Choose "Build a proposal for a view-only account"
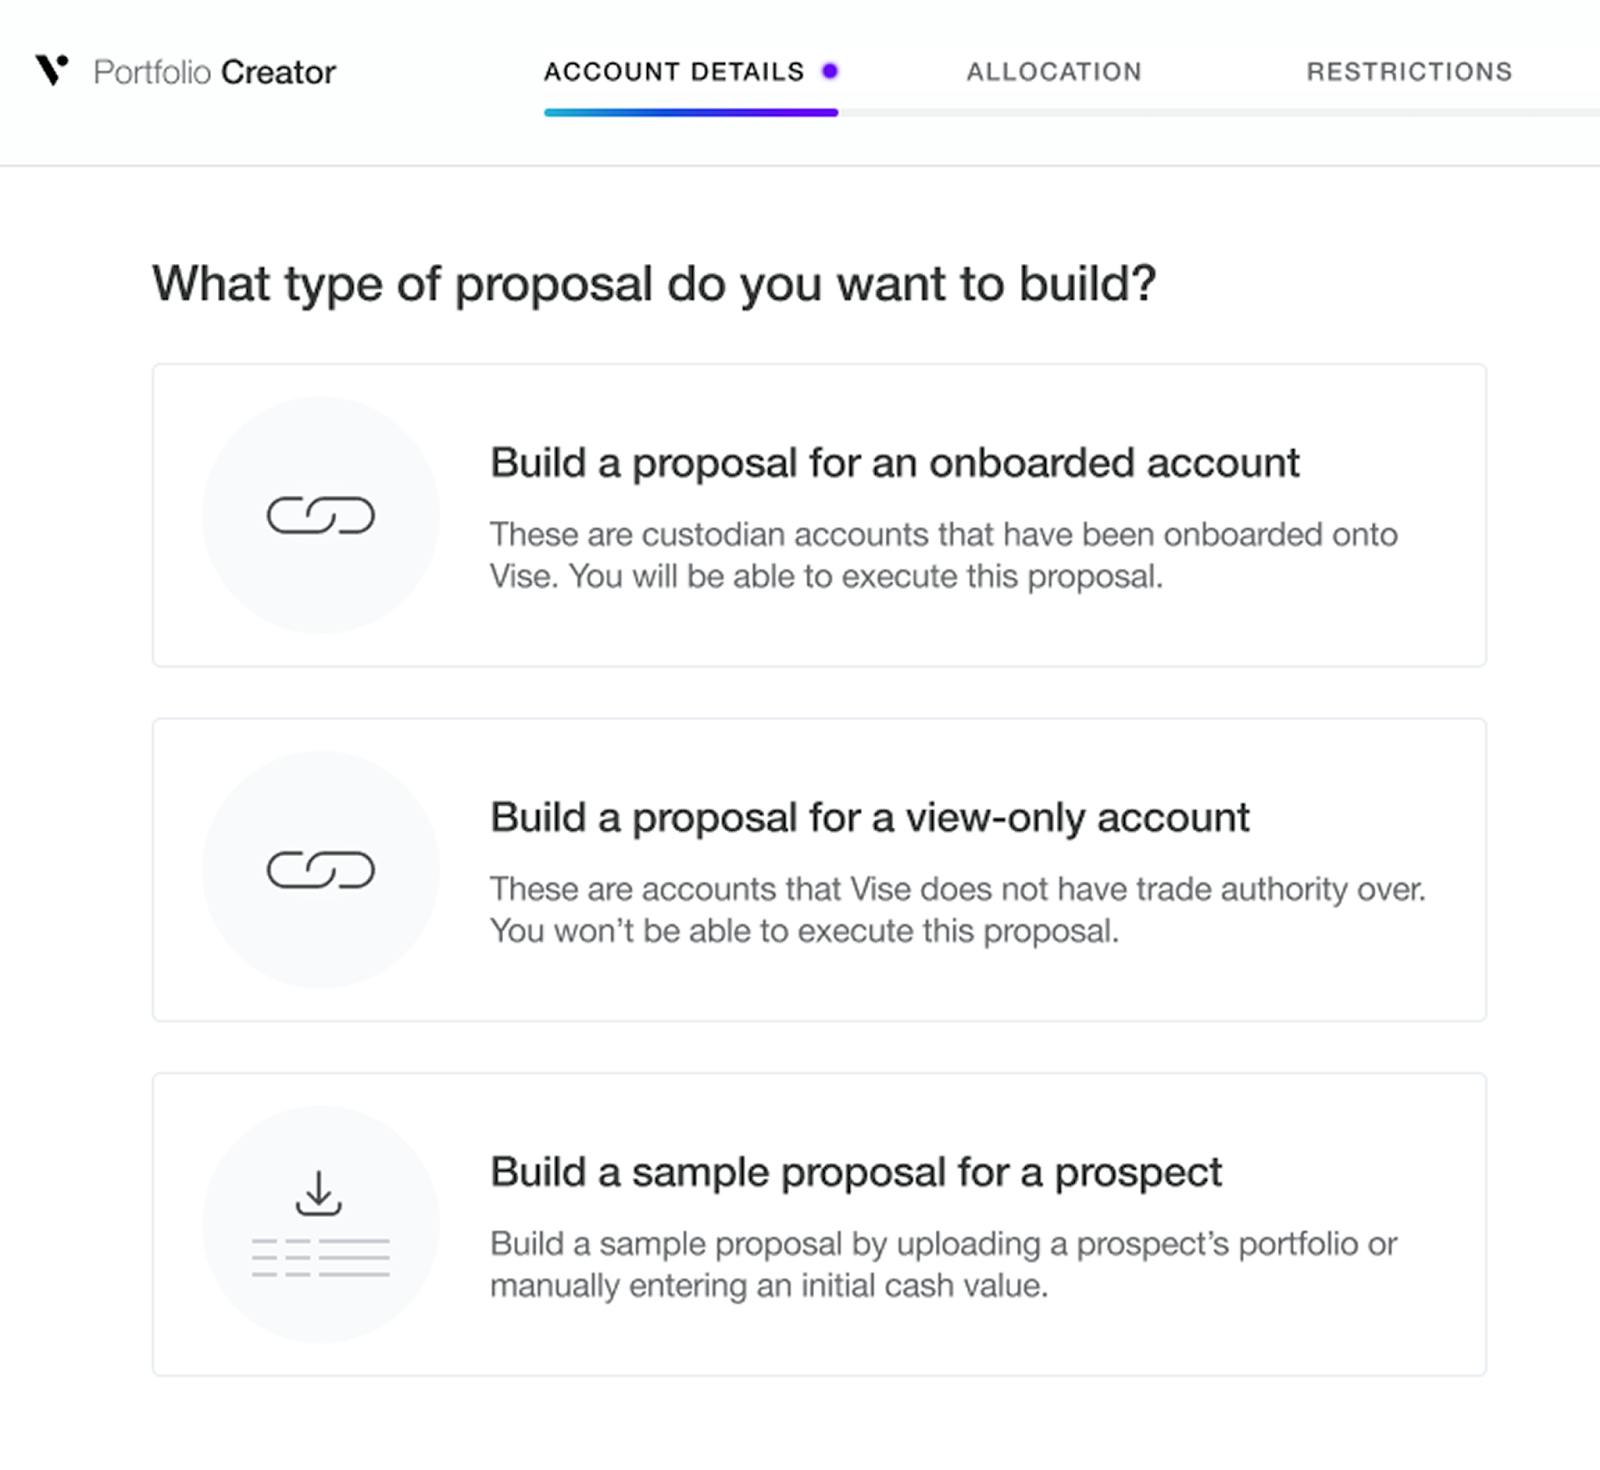The image size is (1600, 1470). (x=869, y=818)
